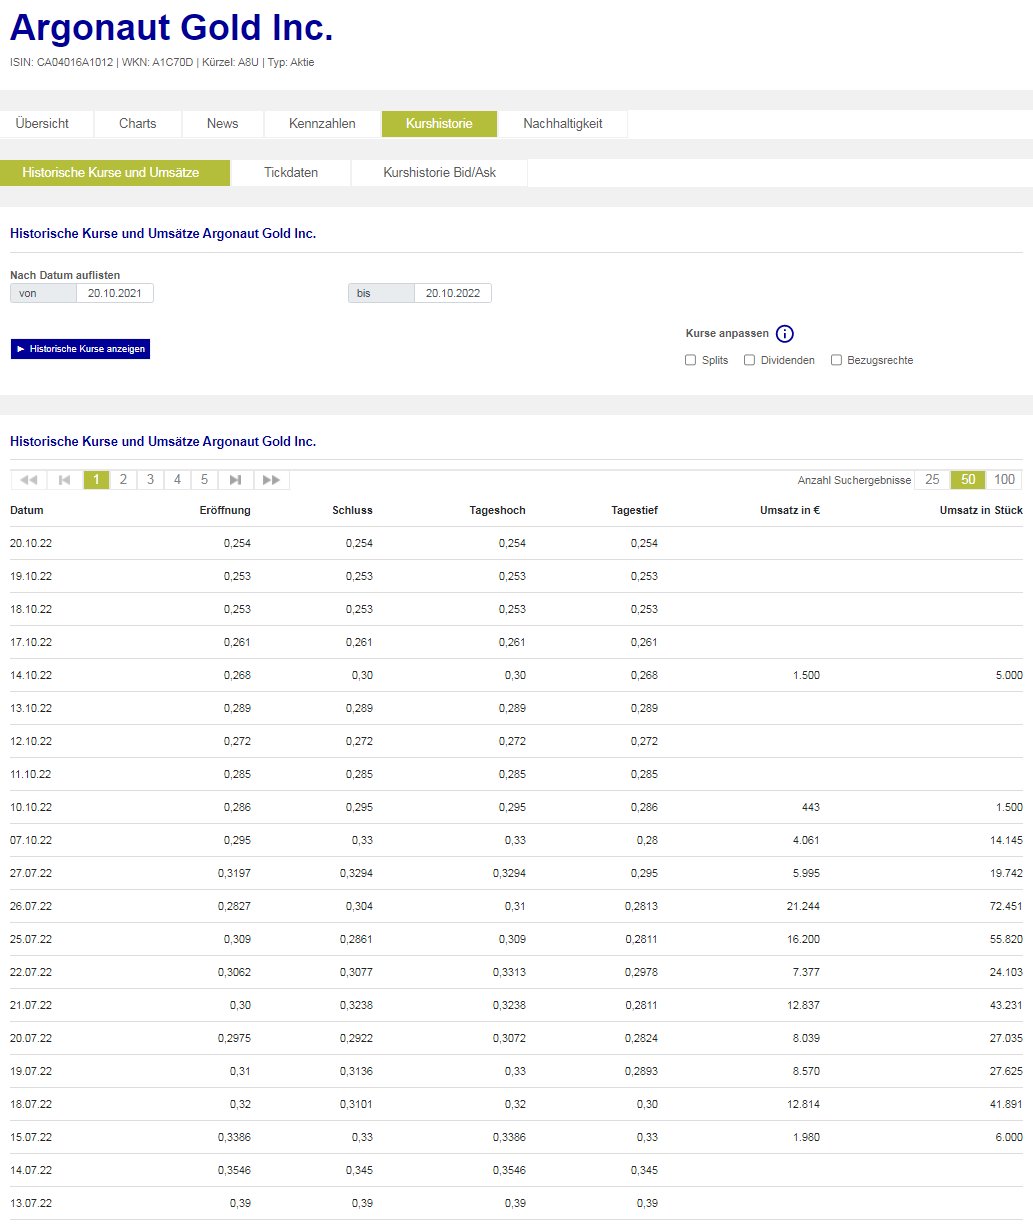
Task: Click Umsatz value 21.244 on 26.07.22
Action: [x=803, y=906]
